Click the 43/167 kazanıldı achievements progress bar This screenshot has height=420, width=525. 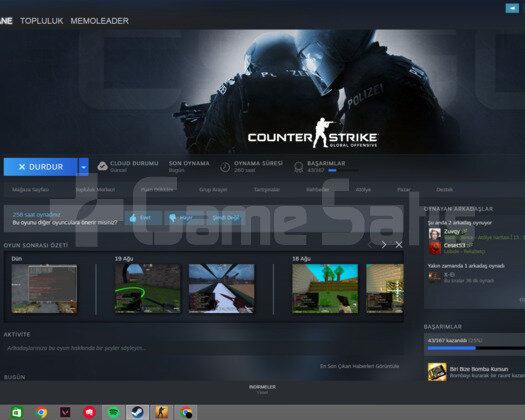tap(476, 348)
